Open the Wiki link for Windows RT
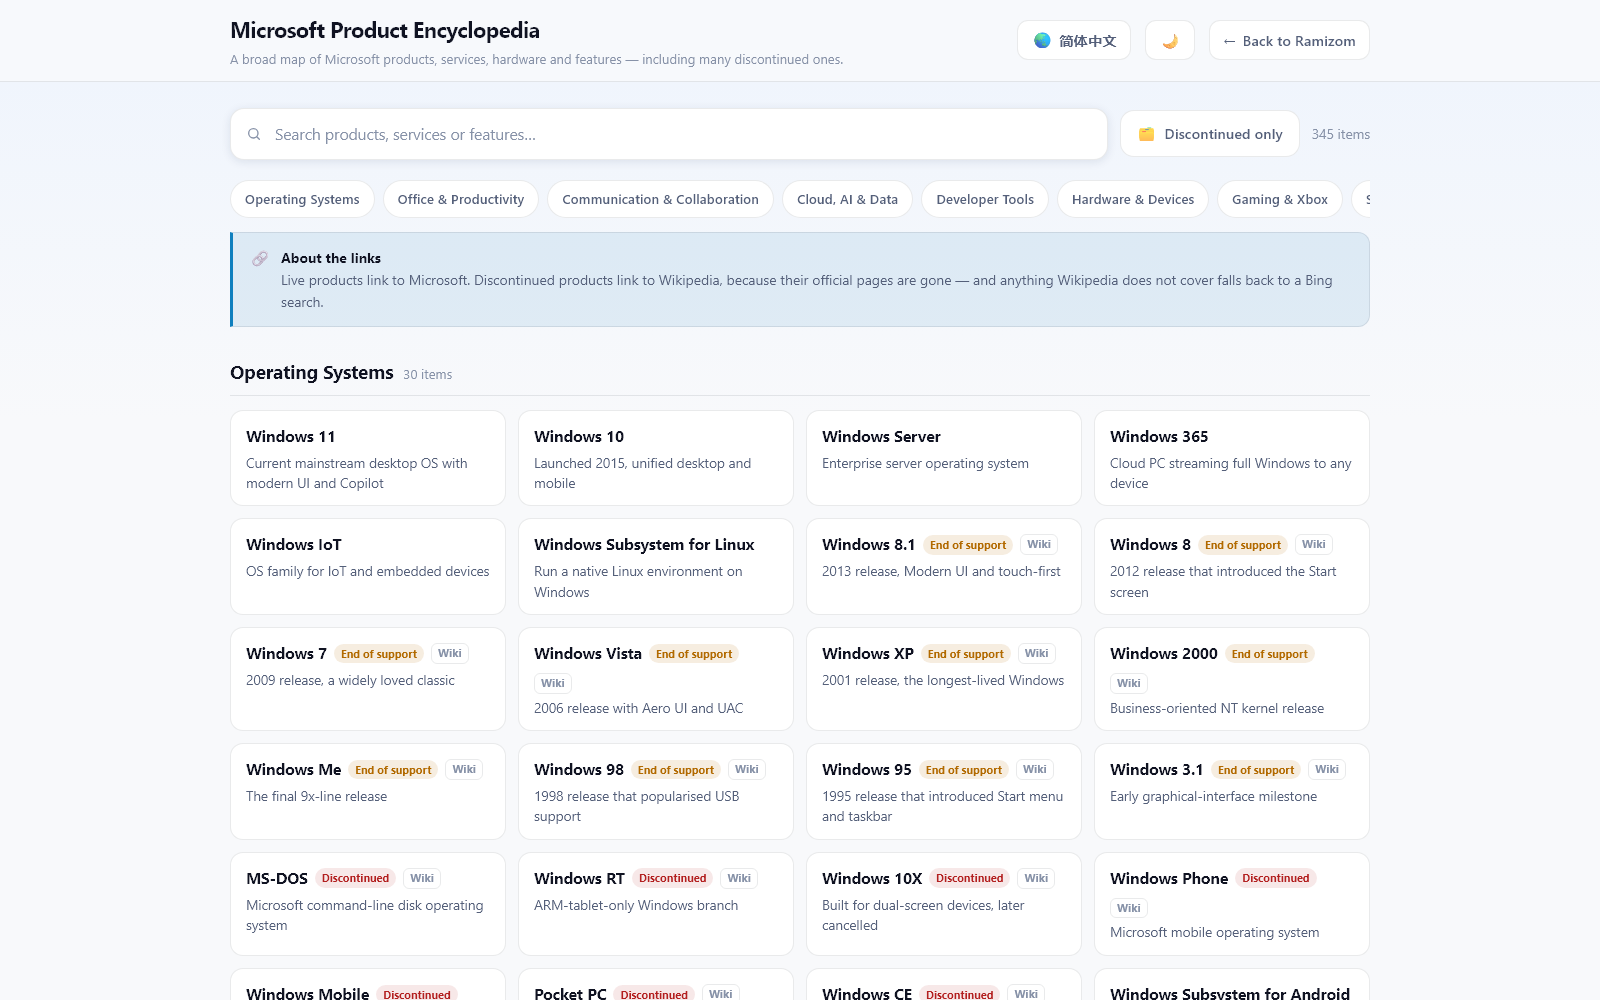The image size is (1600, 1000). 739,879
